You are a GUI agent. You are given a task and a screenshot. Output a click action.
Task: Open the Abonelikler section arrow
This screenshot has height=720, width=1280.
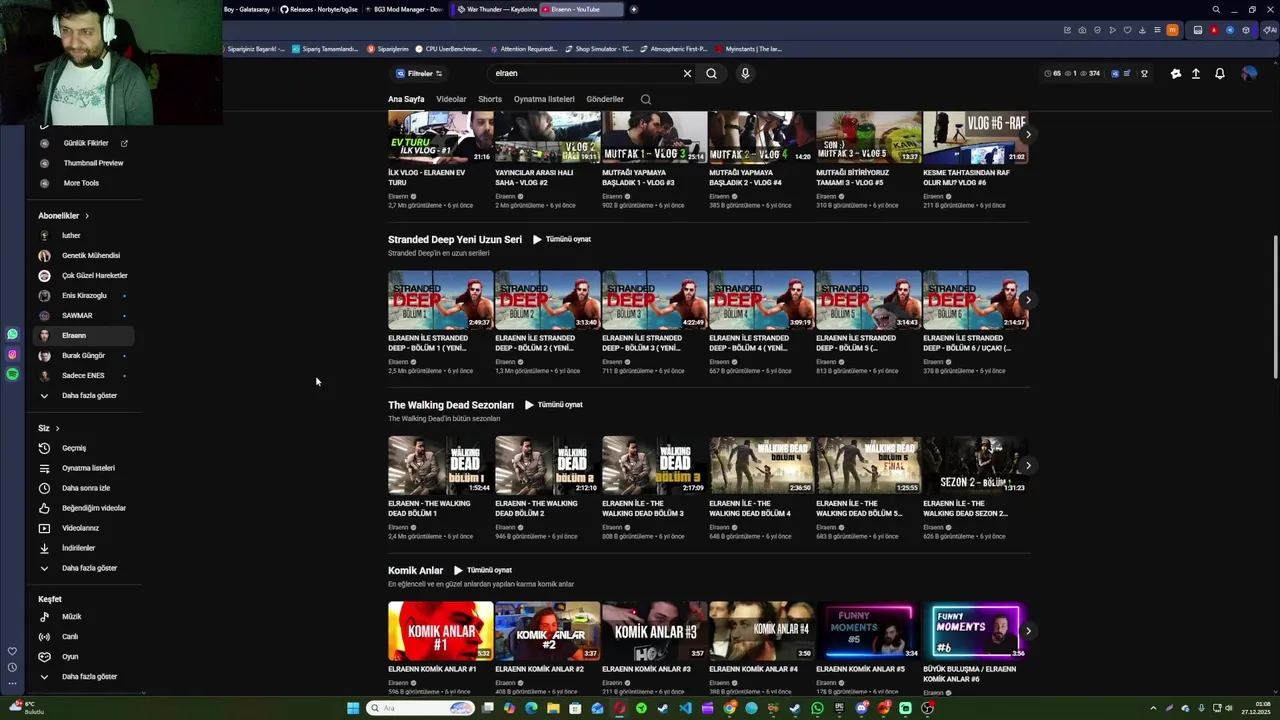[87, 216]
